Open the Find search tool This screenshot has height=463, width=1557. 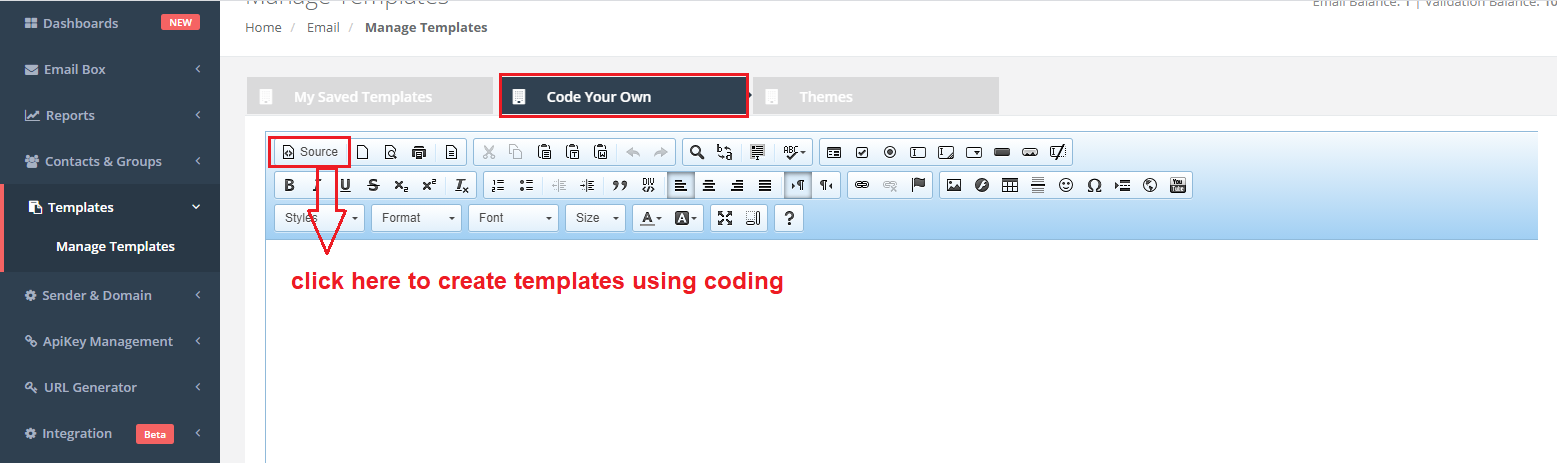click(697, 152)
